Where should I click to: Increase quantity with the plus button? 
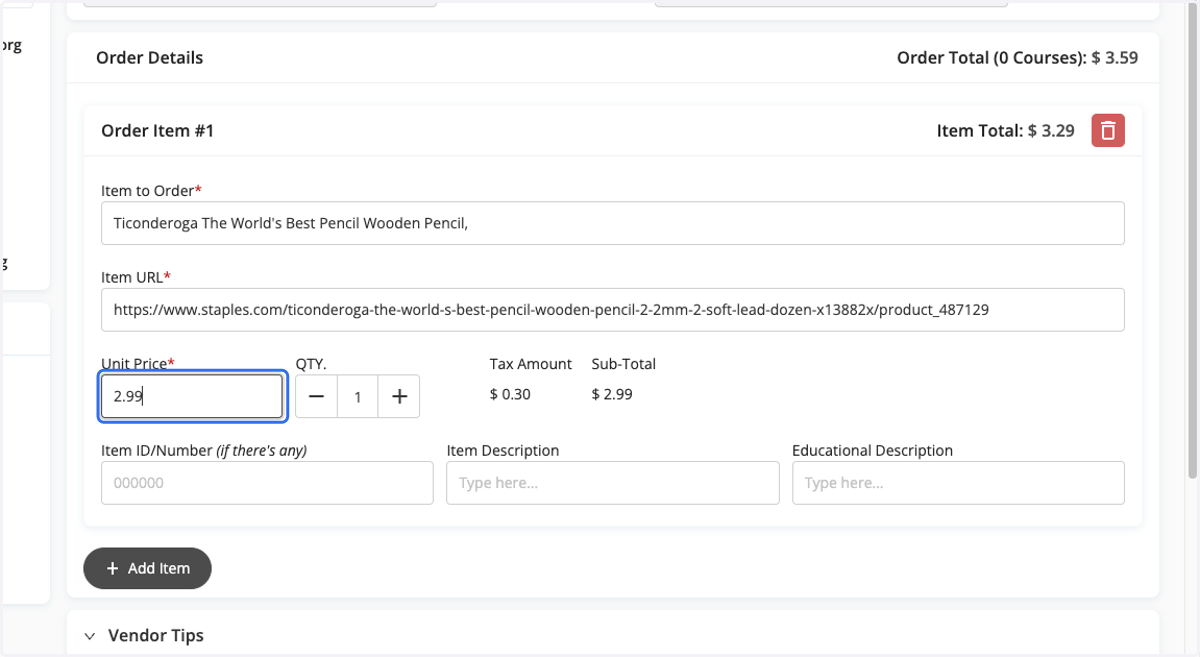pos(399,396)
